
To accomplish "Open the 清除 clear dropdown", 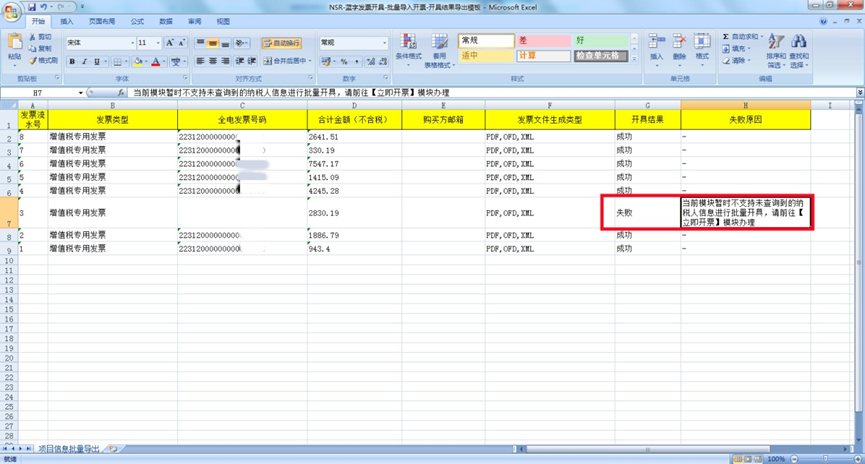I will tap(737, 61).
